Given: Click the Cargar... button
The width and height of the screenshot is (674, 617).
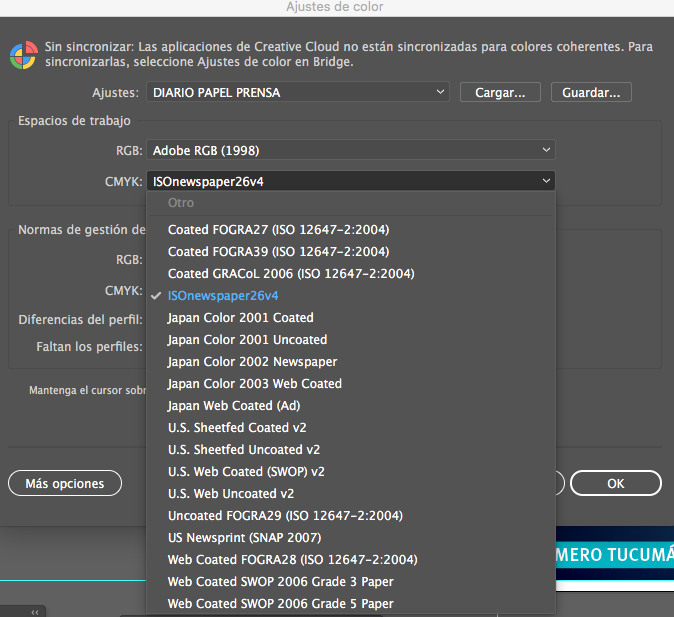Looking at the screenshot, I should click(x=500, y=92).
